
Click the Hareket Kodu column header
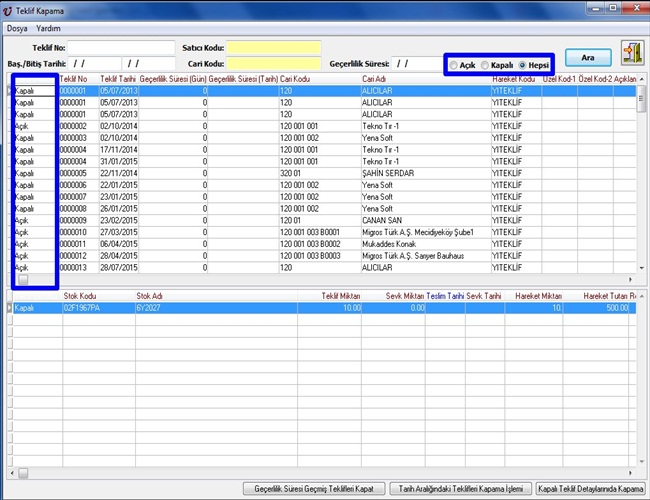pyautogui.click(x=513, y=79)
